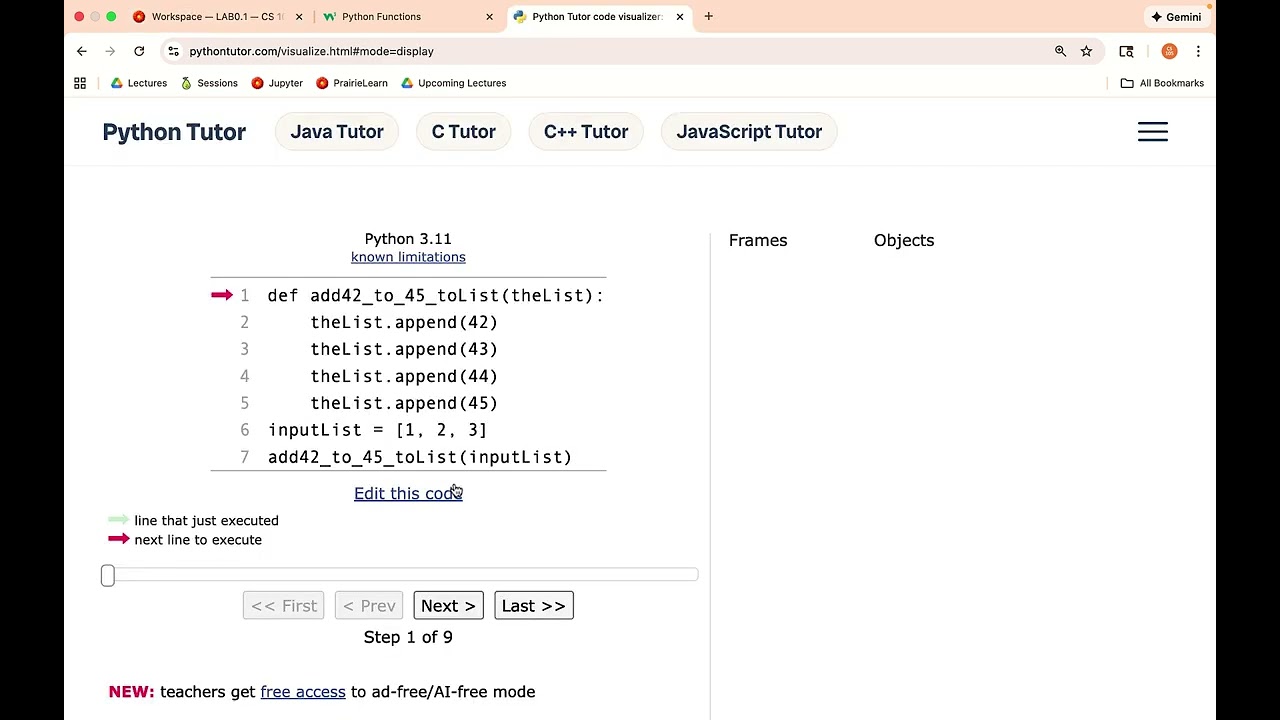The image size is (1280, 720).
Task: Switch to the Python Functions tab
Action: pos(408,17)
